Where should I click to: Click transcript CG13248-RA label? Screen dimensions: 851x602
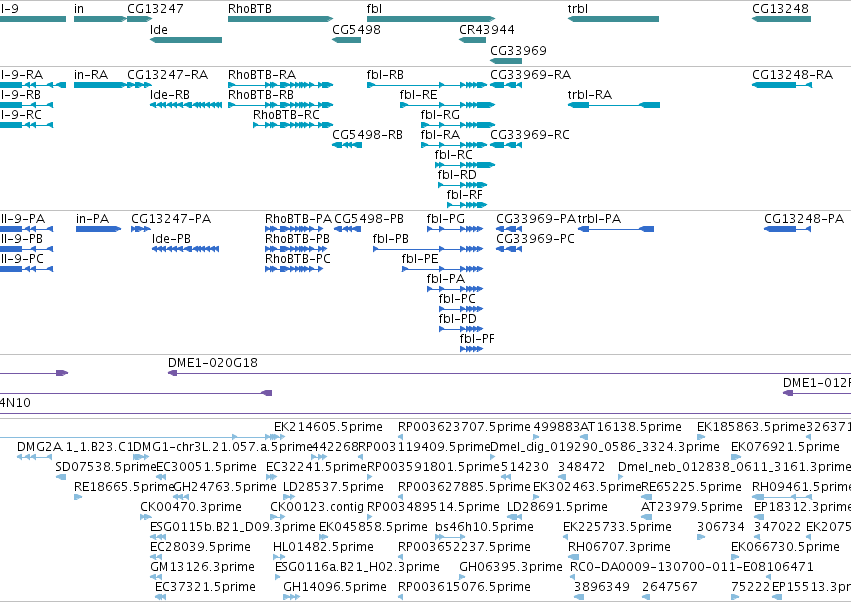(792, 74)
